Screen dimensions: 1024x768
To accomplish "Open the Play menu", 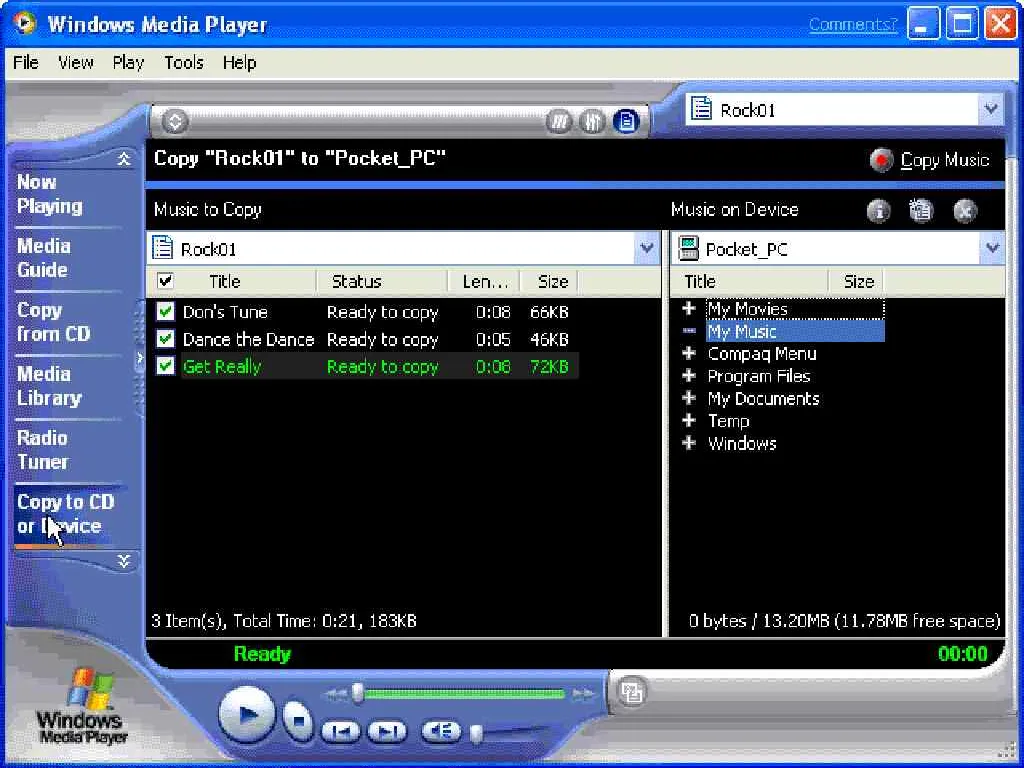I will [128, 63].
